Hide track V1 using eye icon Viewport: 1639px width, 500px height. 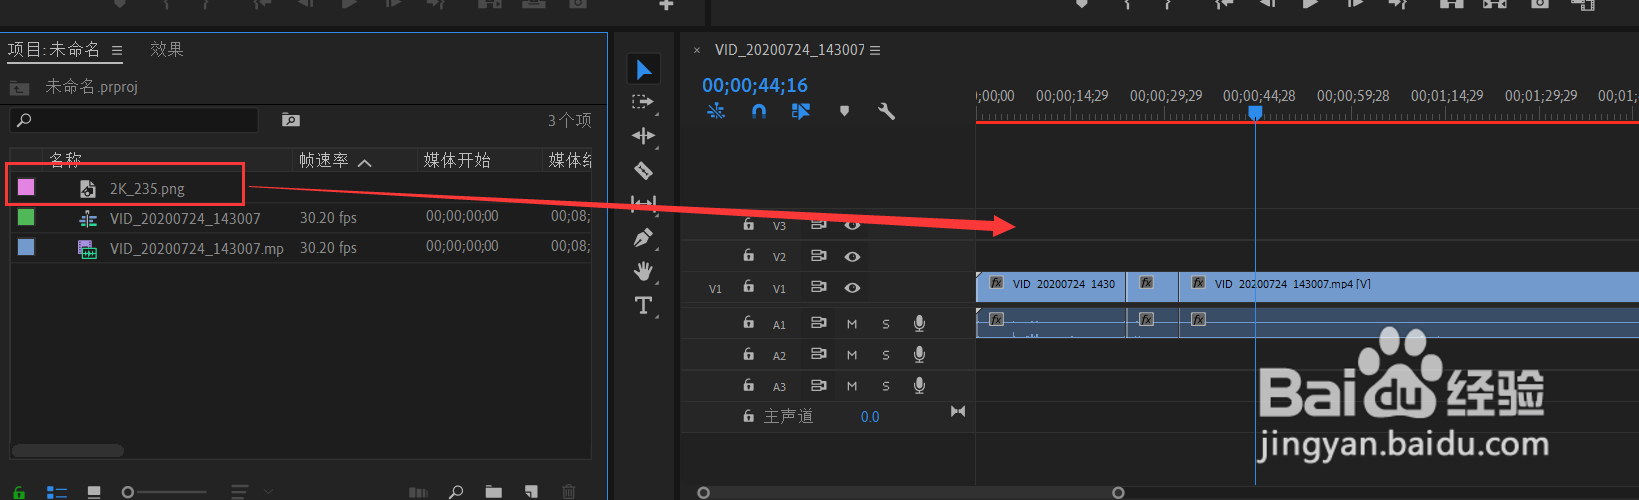pyautogui.click(x=852, y=288)
